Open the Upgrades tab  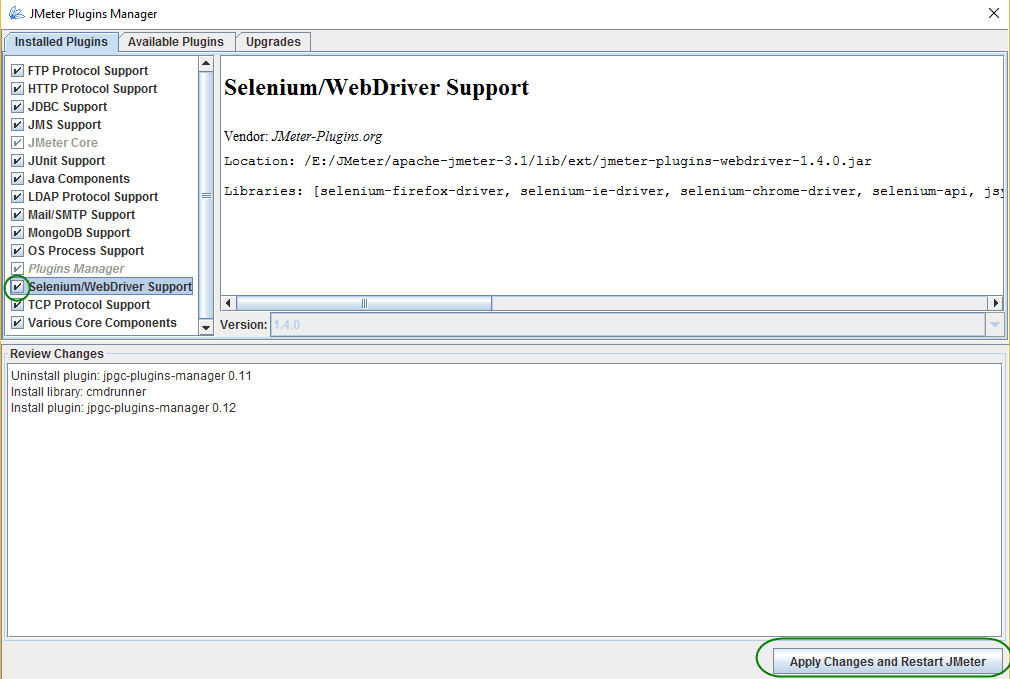tap(273, 42)
